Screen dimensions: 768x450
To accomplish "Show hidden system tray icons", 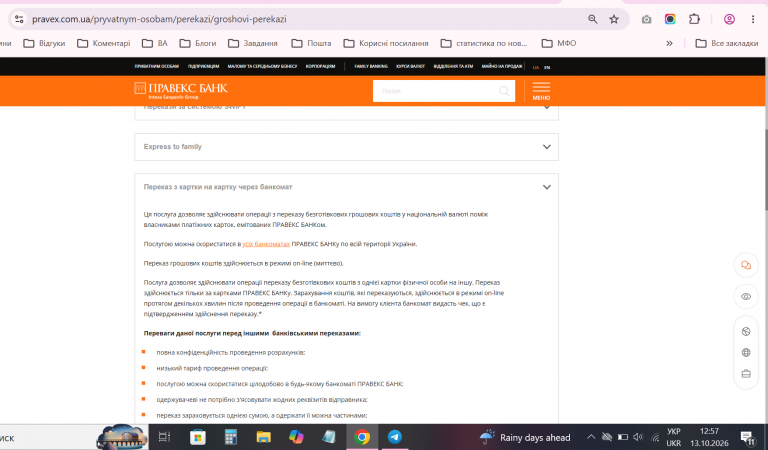I will tap(591, 437).
